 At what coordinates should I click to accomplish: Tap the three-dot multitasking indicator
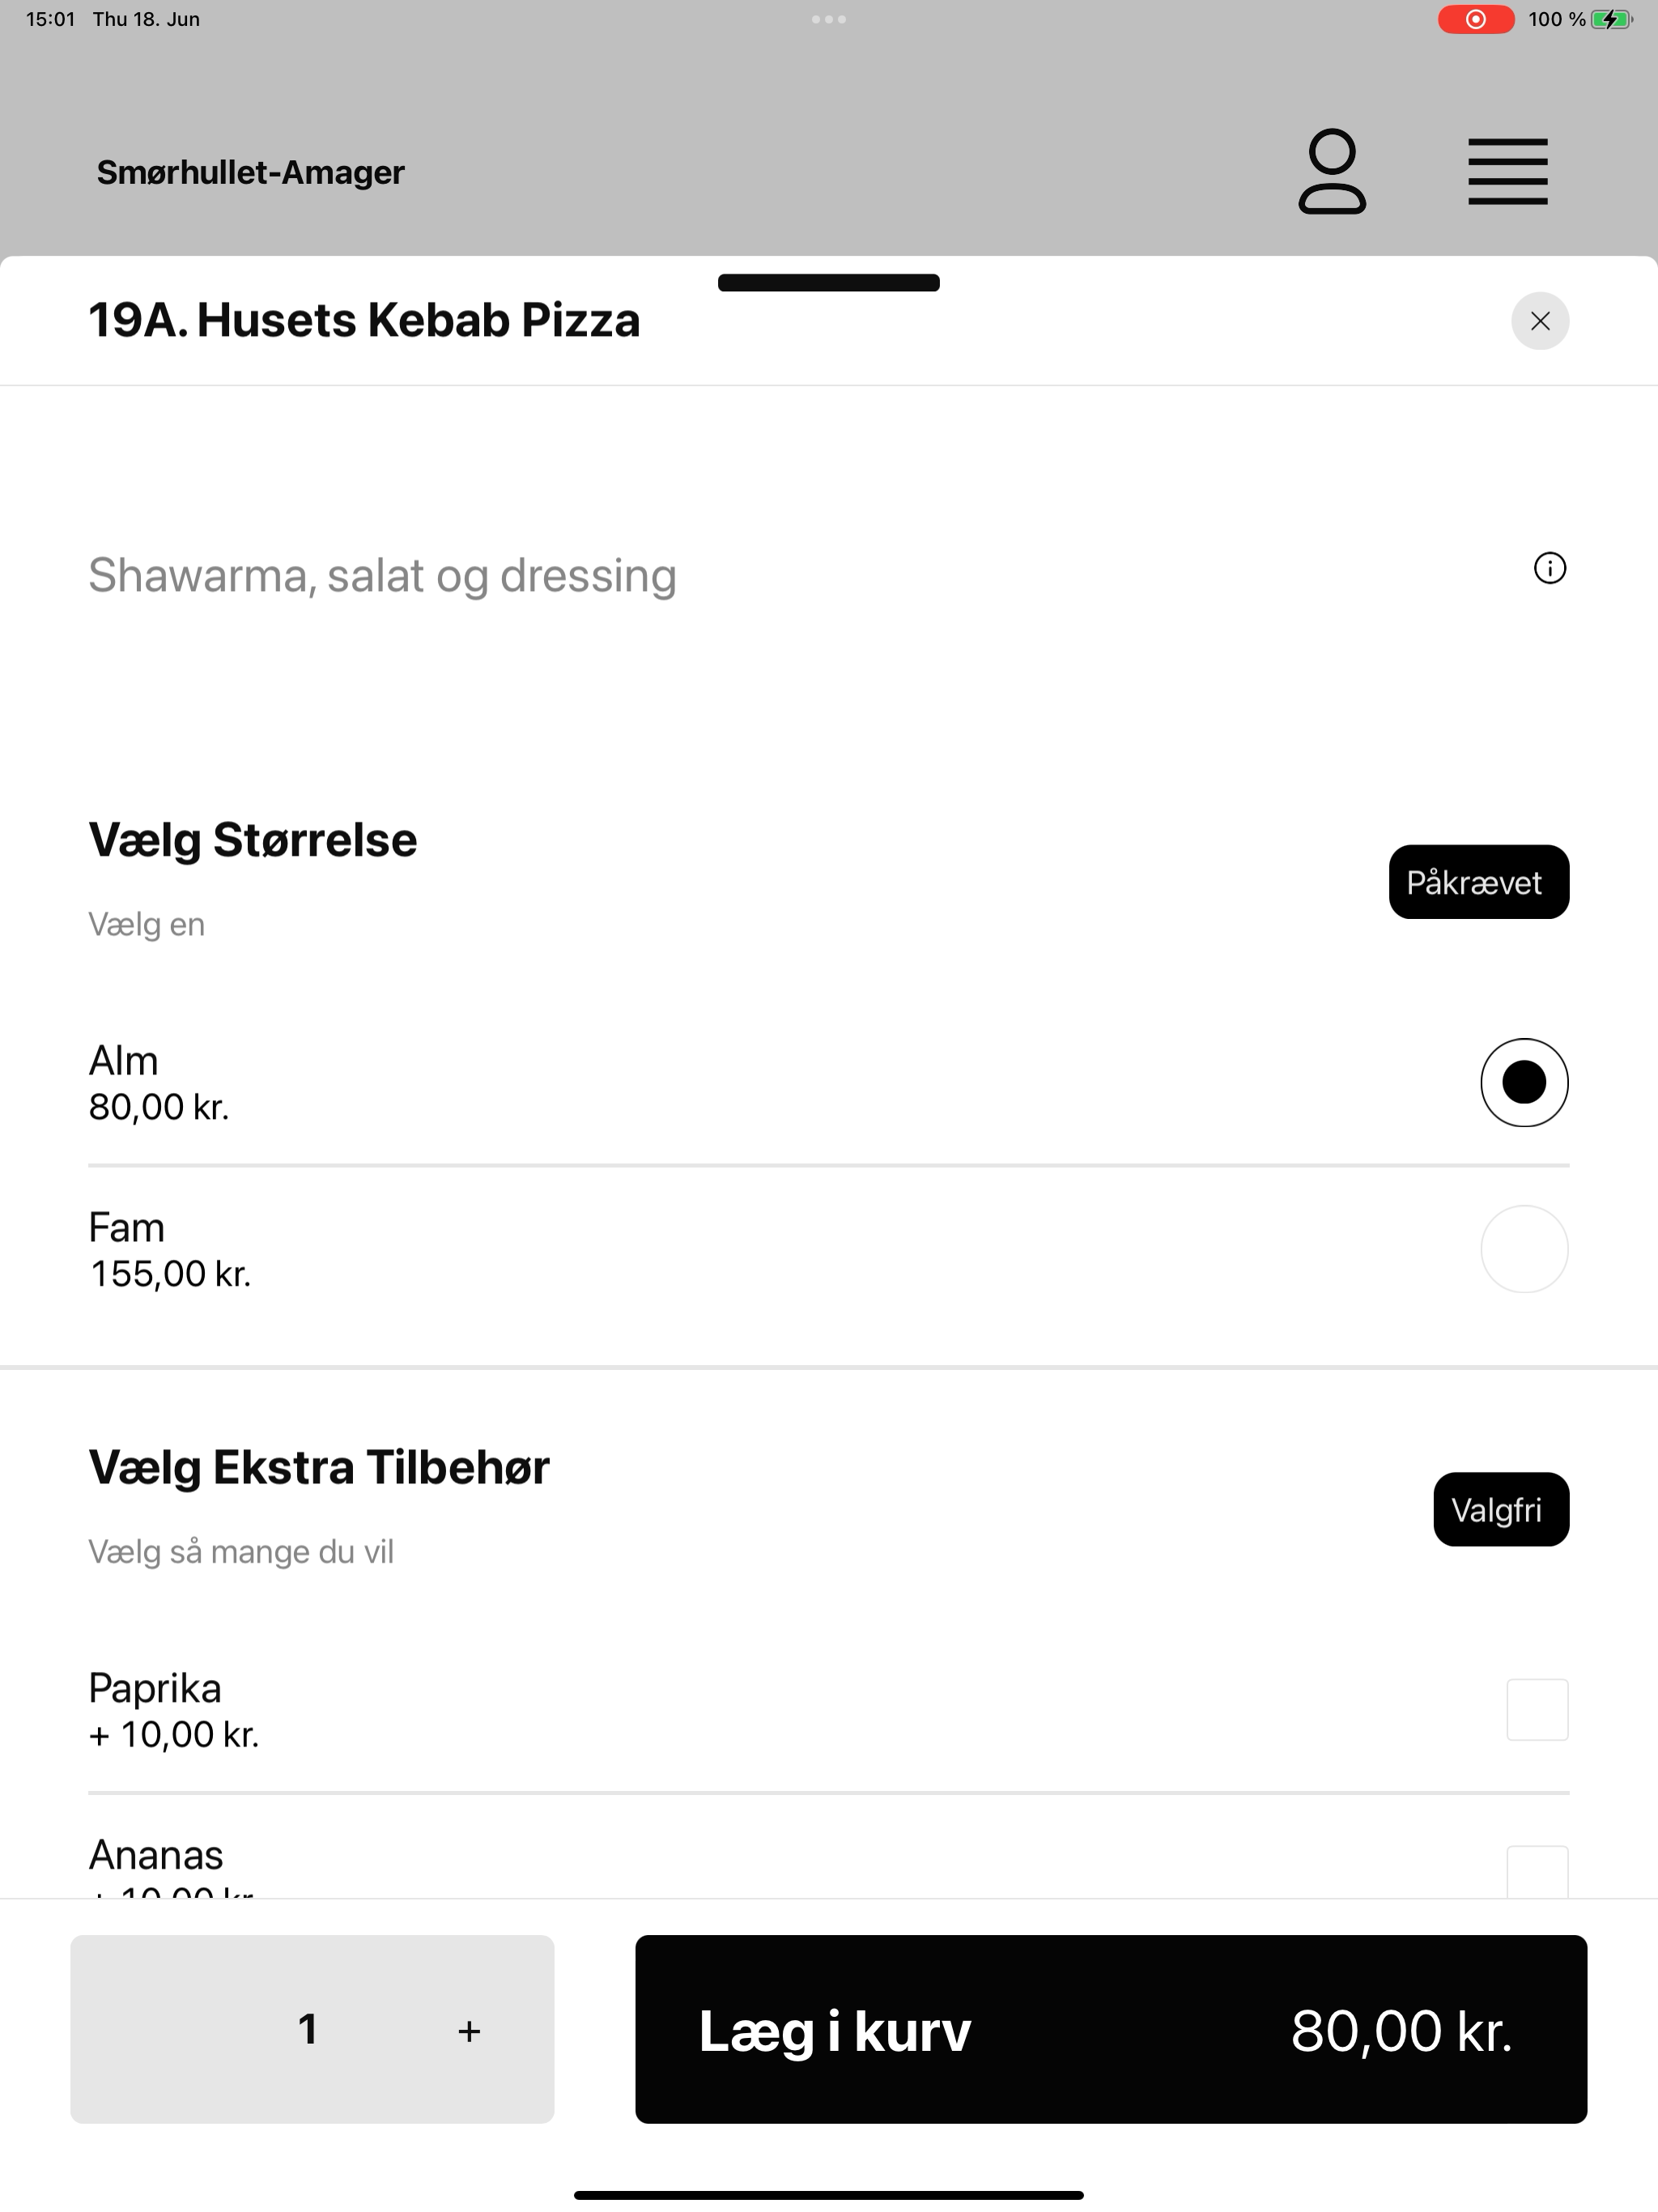pos(828,19)
